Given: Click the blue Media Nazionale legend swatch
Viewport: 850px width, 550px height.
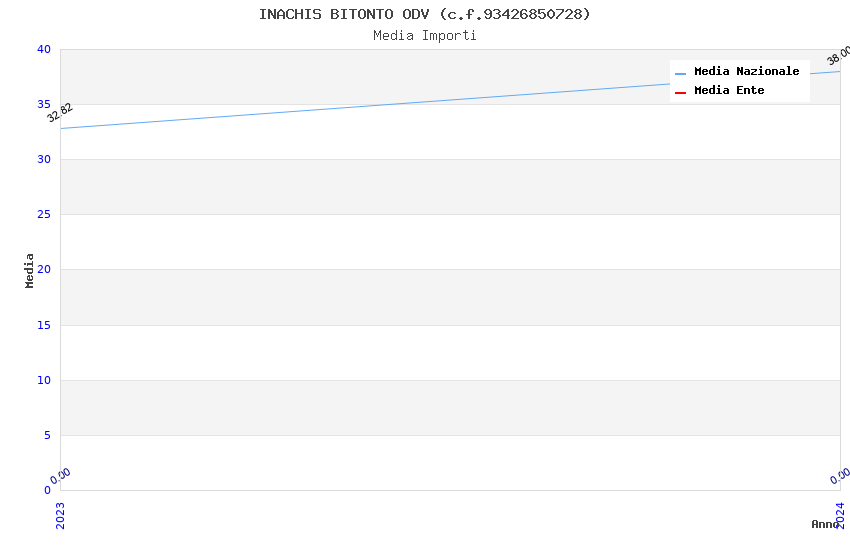Looking at the screenshot, I should point(681,73).
